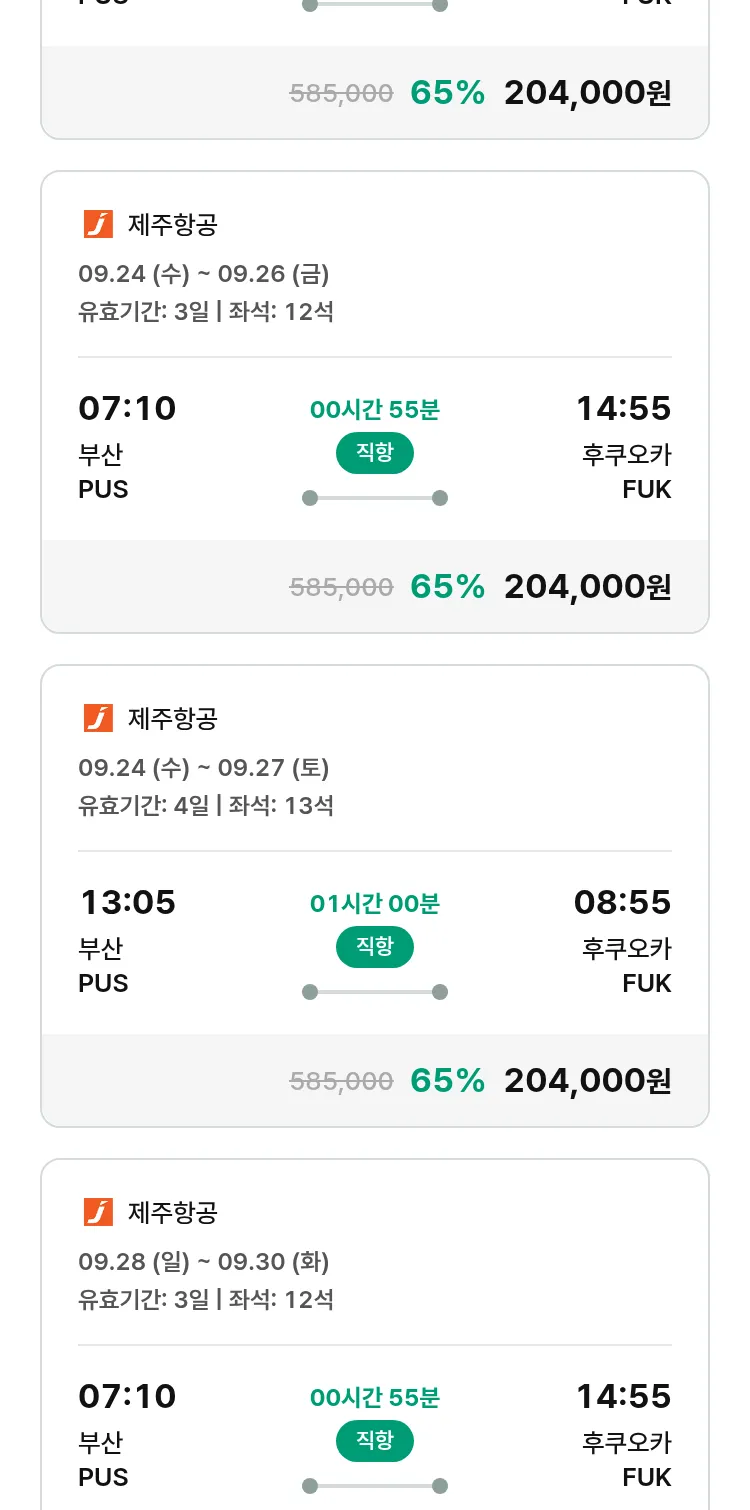Open the date range 09.28 (일) ~ 09.30 (화)
The width and height of the screenshot is (750, 1510).
coord(204,1262)
